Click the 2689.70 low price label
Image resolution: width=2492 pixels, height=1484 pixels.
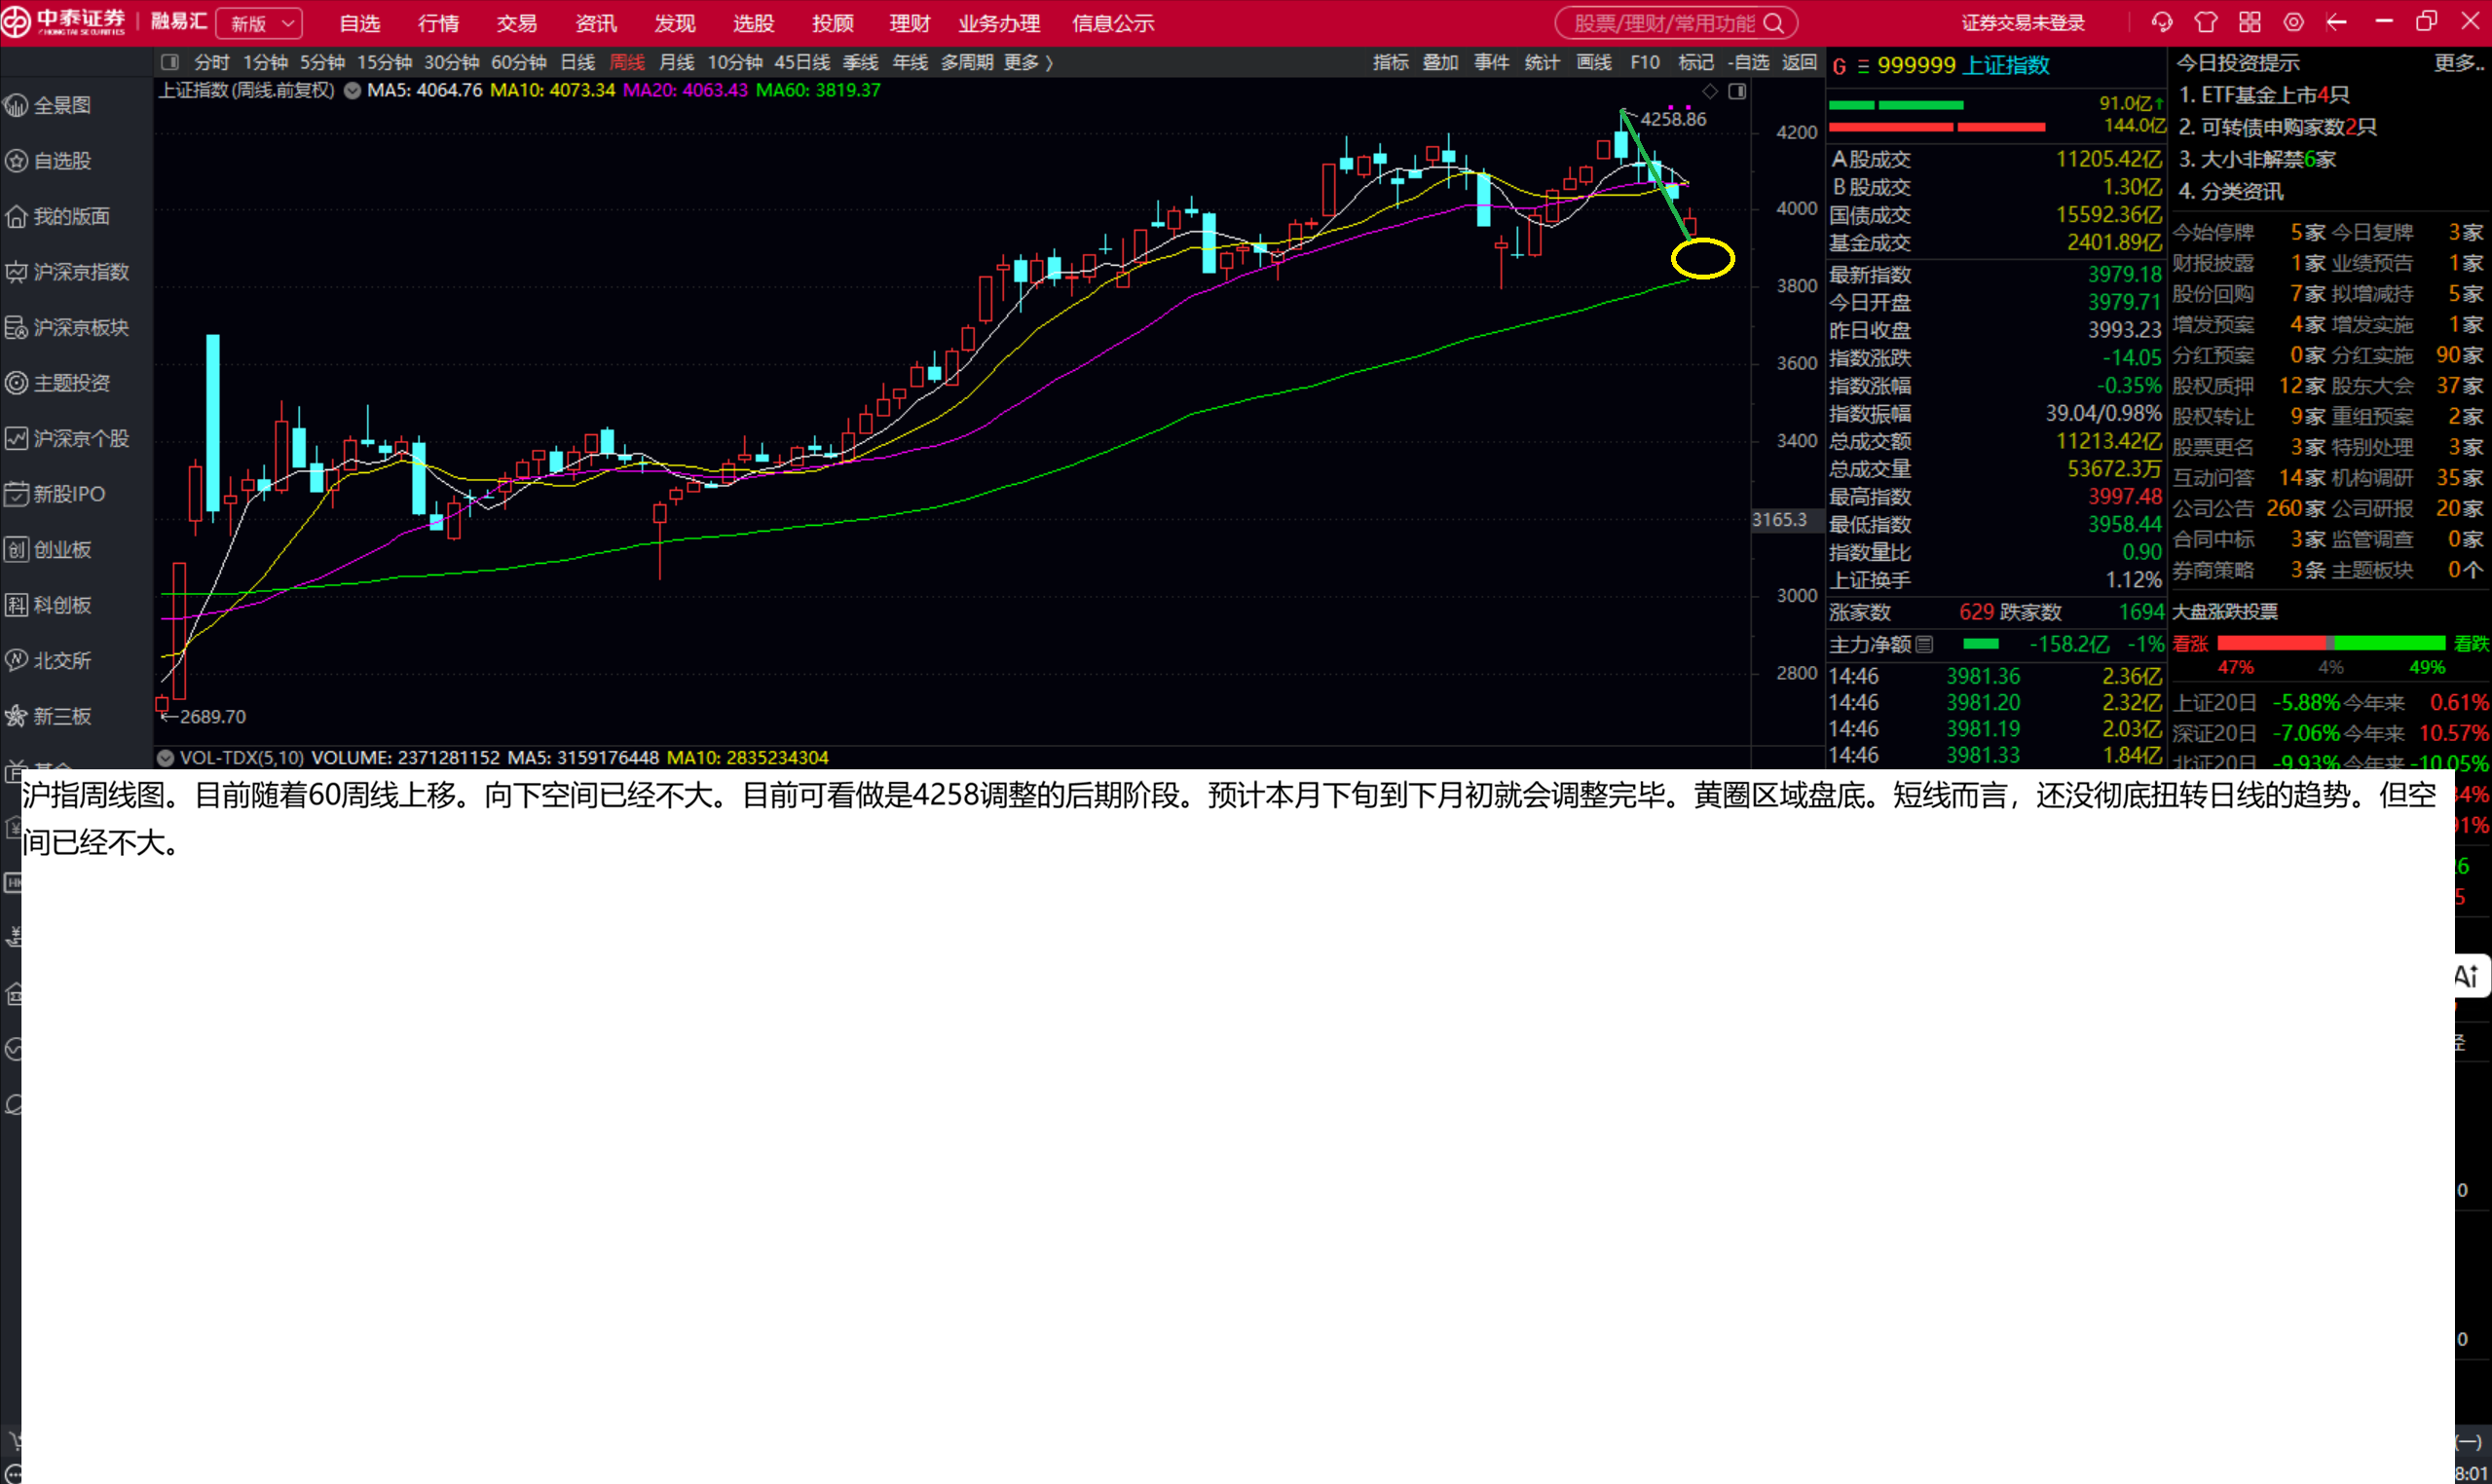click(x=212, y=717)
